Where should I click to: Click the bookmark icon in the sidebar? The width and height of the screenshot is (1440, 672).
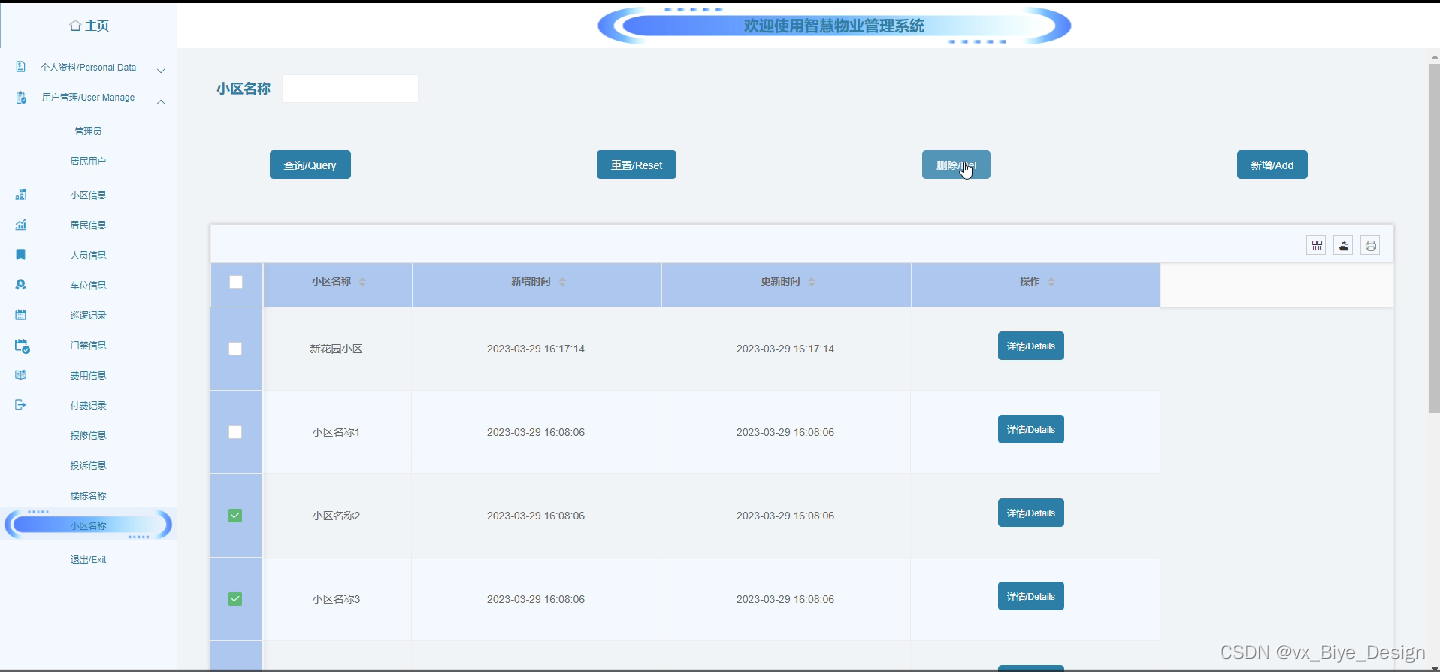point(21,255)
